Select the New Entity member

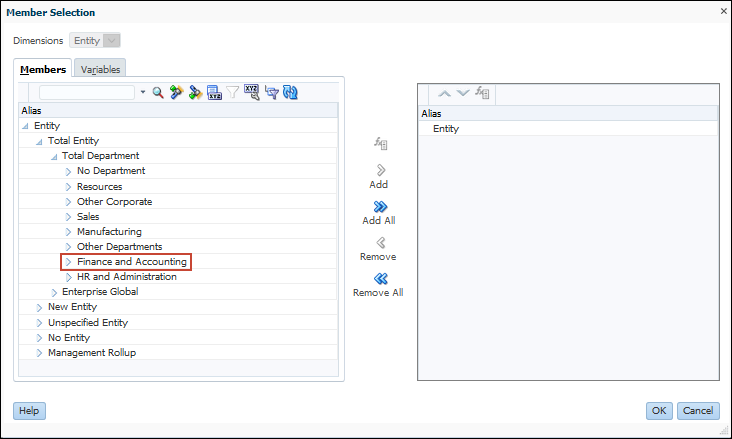click(72, 307)
